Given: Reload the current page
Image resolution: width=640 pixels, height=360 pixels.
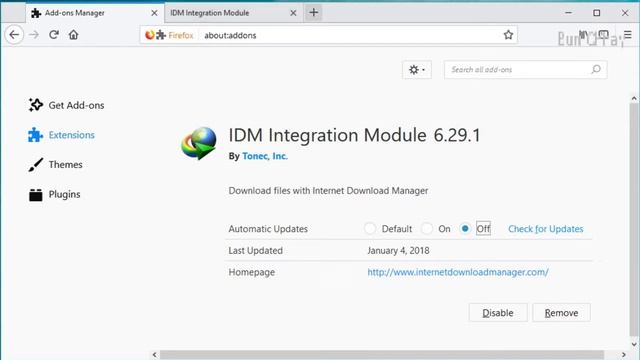Looking at the screenshot, I should pos(54,35).
